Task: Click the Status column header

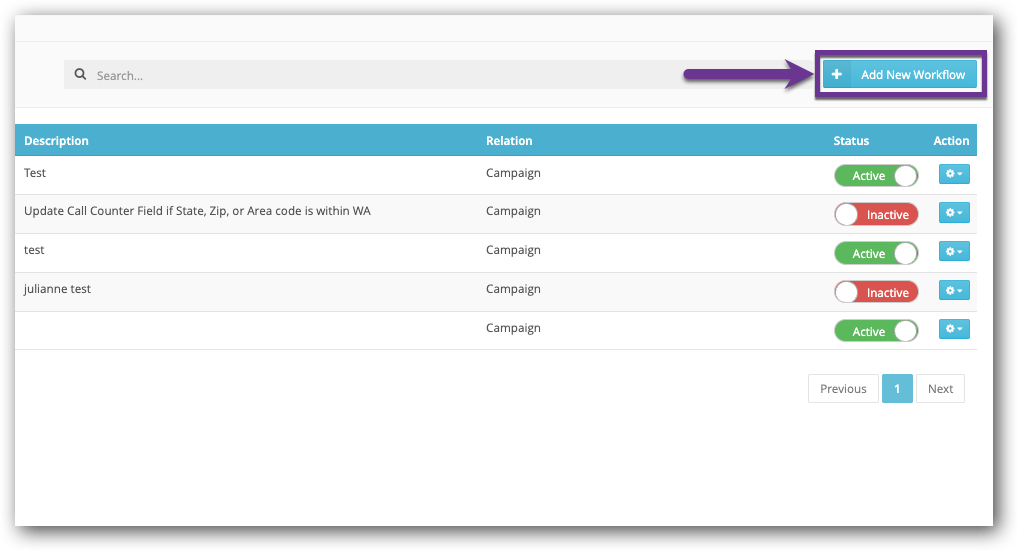Action: [x=851, y=141]
